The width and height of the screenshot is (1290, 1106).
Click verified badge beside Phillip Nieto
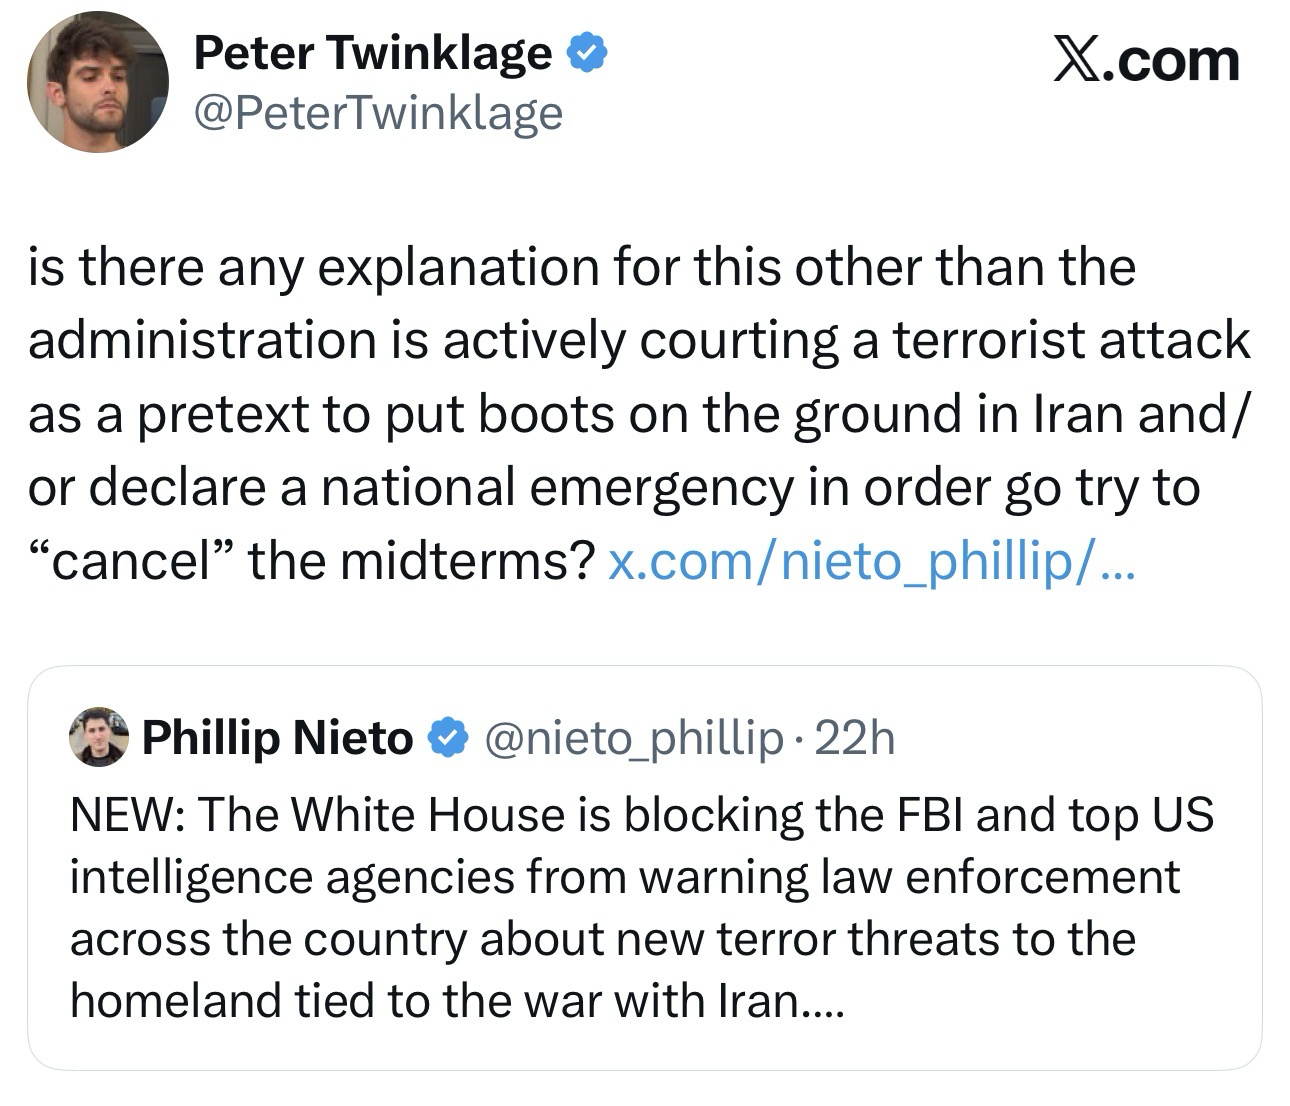446,739
